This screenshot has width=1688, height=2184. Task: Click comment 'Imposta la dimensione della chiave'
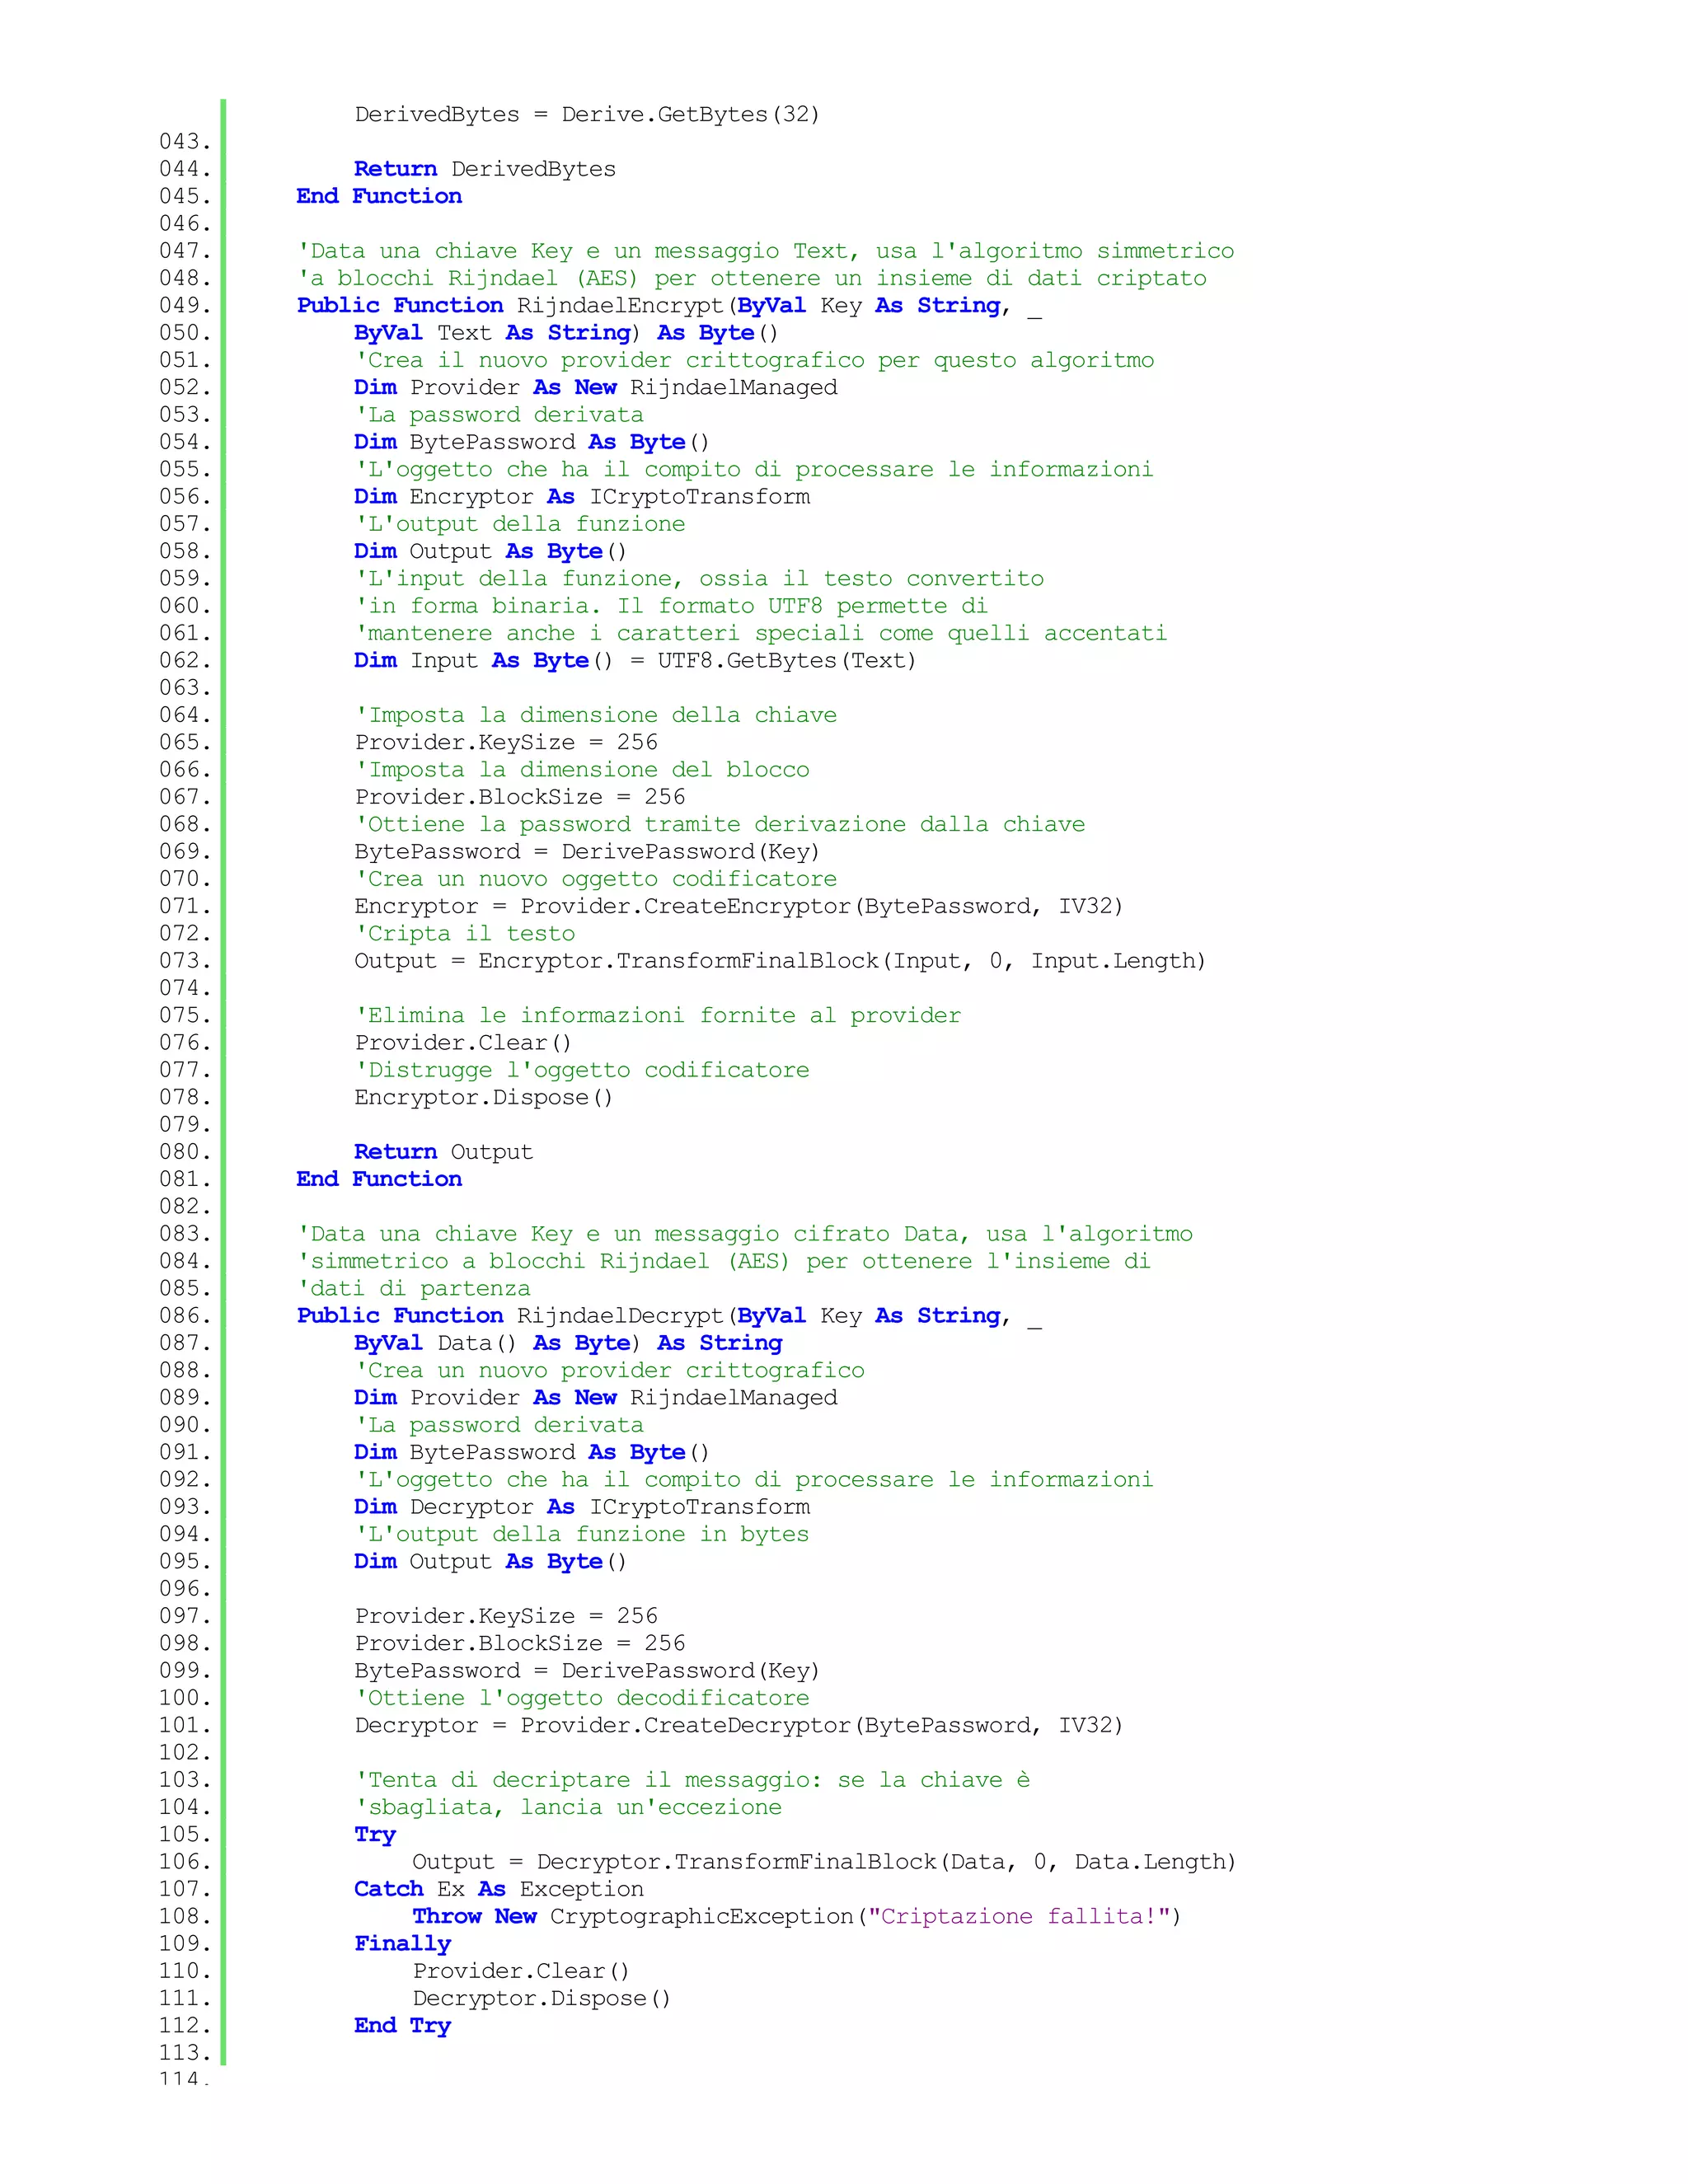click(x=597, y=715)
